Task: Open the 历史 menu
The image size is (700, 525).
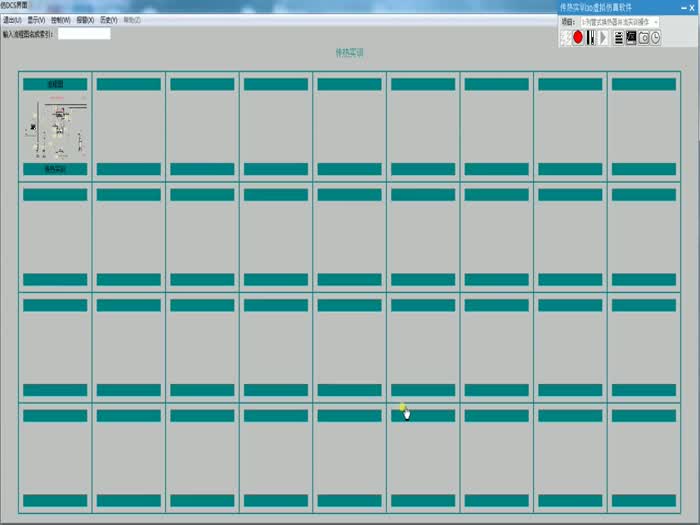Action: click(x=108, y=20)
